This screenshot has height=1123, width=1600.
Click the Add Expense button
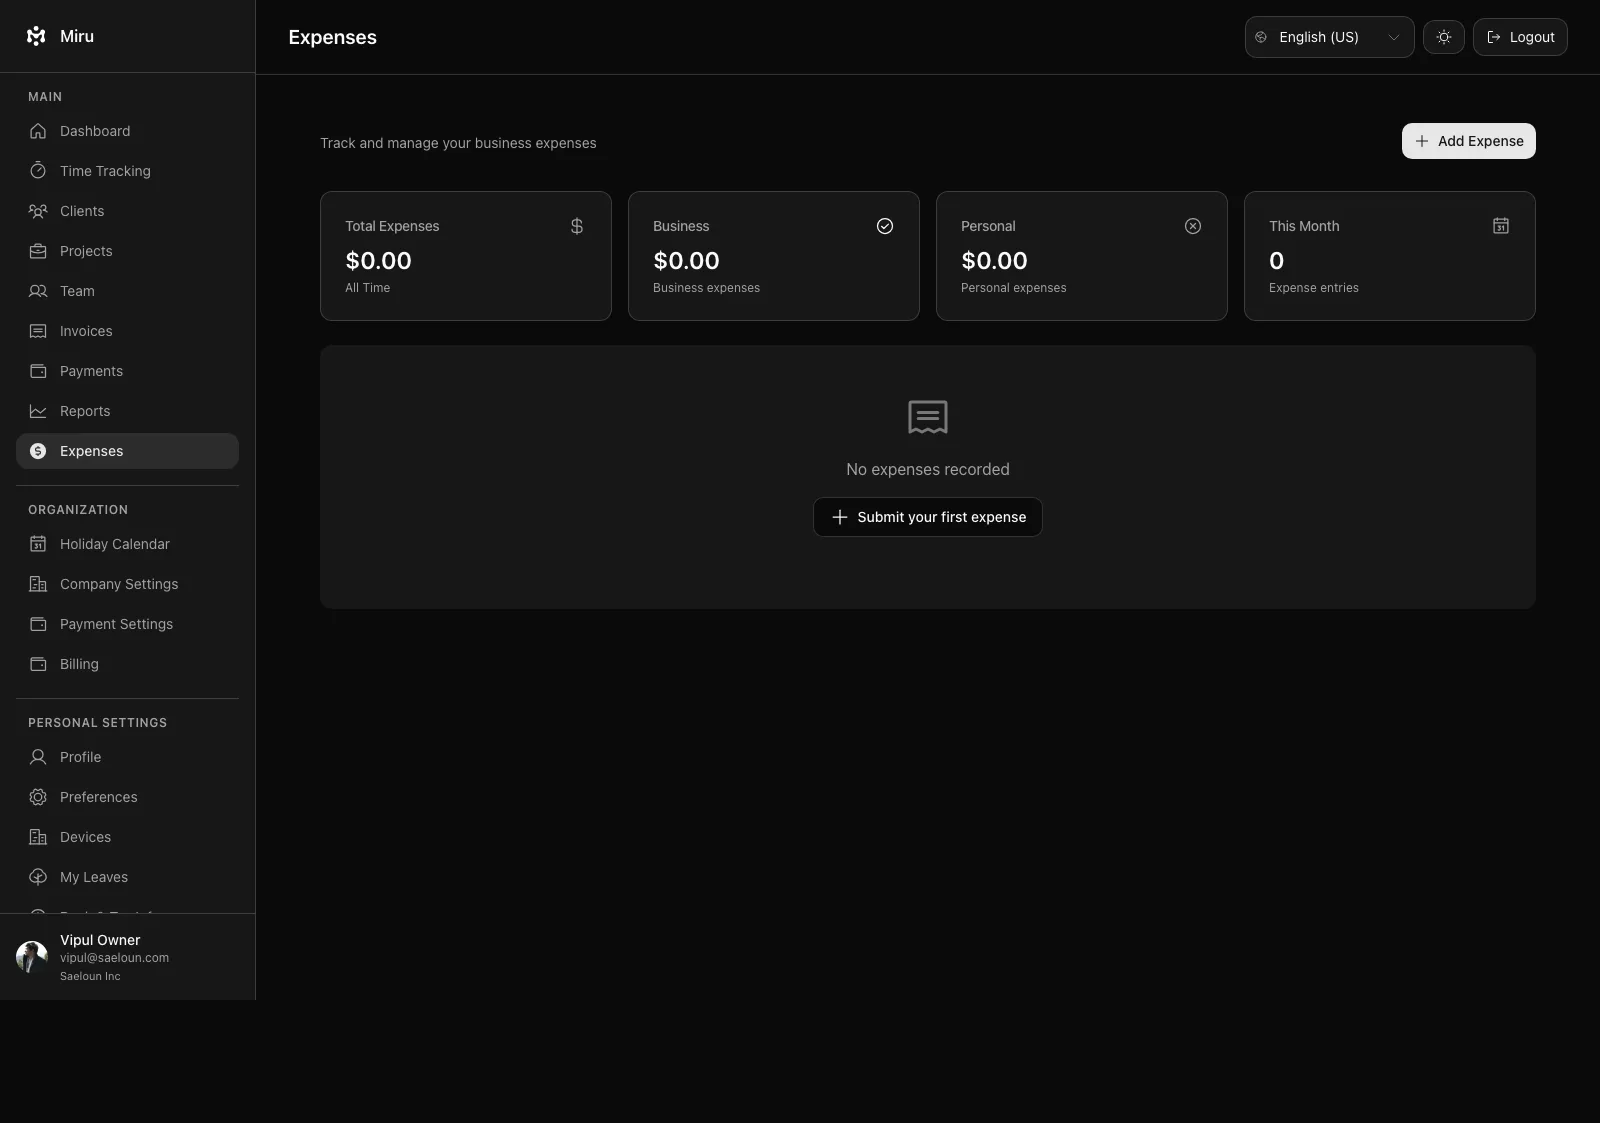[1468, 141]
